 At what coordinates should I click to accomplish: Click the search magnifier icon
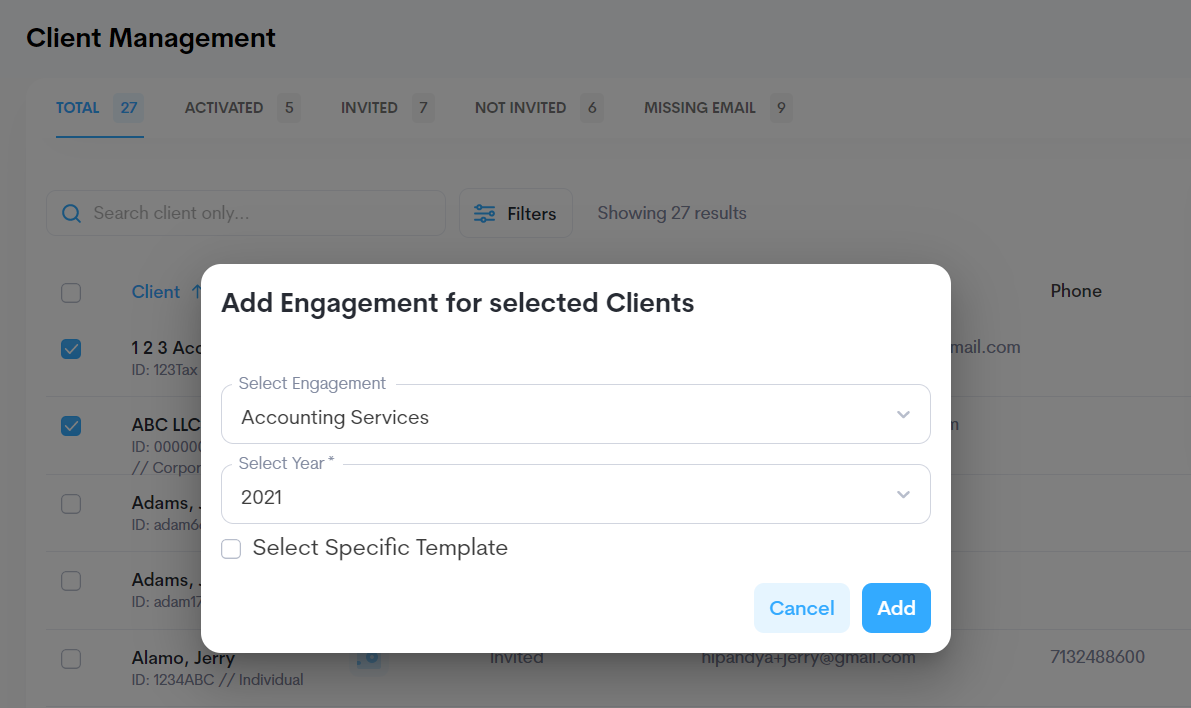[x=70, y=213]
